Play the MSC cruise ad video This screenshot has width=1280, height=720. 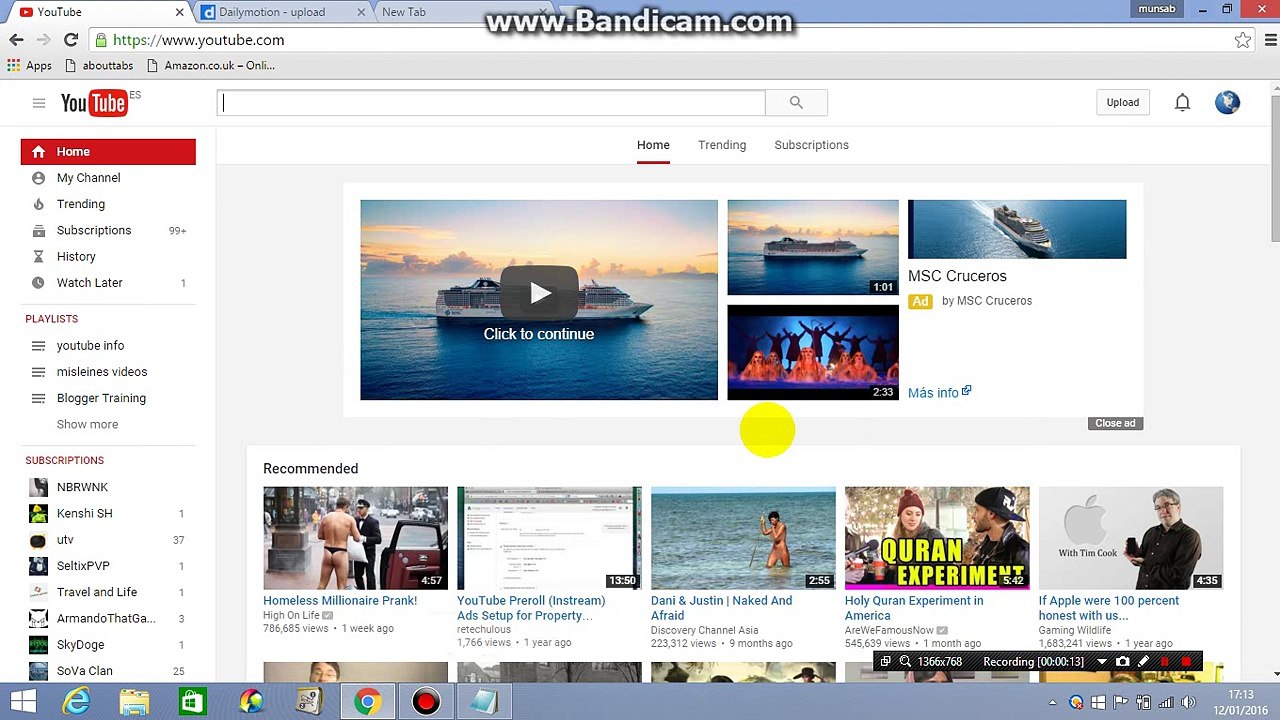pos(539,294)
